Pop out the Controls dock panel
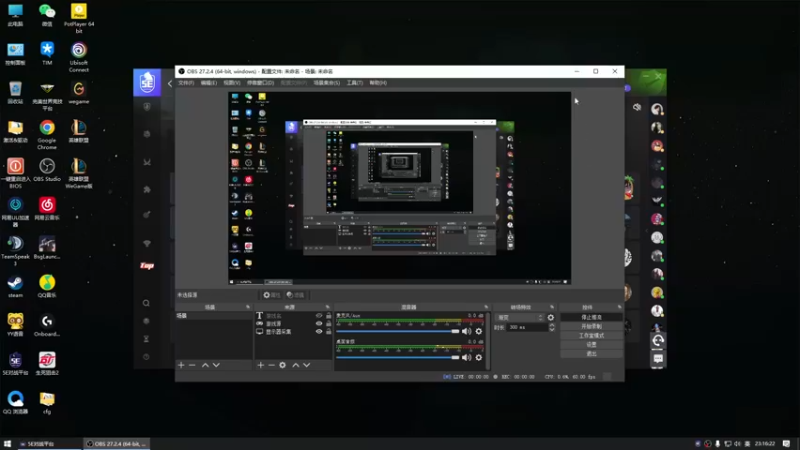The width and height of the screenshot is (800, 450). click(x=619, y=307)
